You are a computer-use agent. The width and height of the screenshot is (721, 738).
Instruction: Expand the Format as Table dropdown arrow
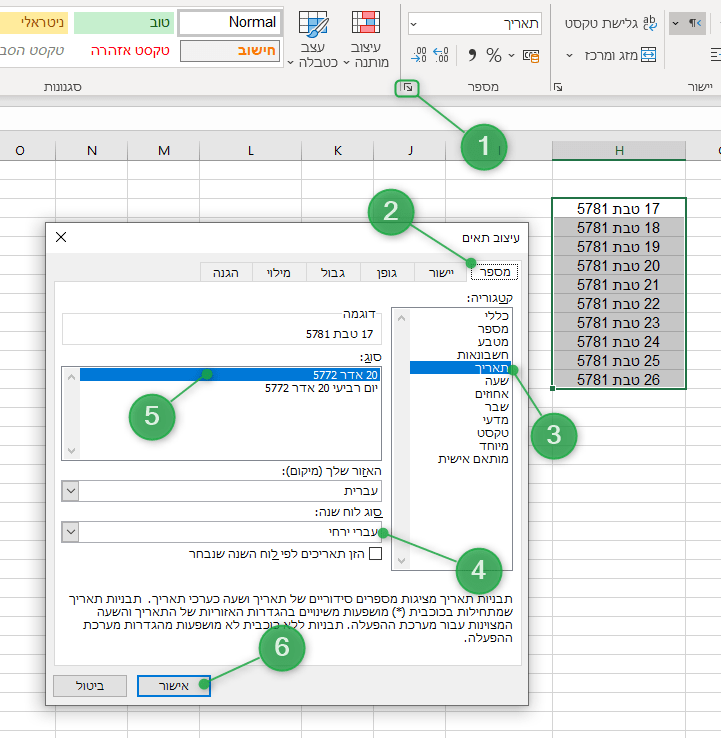(x=291, y=63)
